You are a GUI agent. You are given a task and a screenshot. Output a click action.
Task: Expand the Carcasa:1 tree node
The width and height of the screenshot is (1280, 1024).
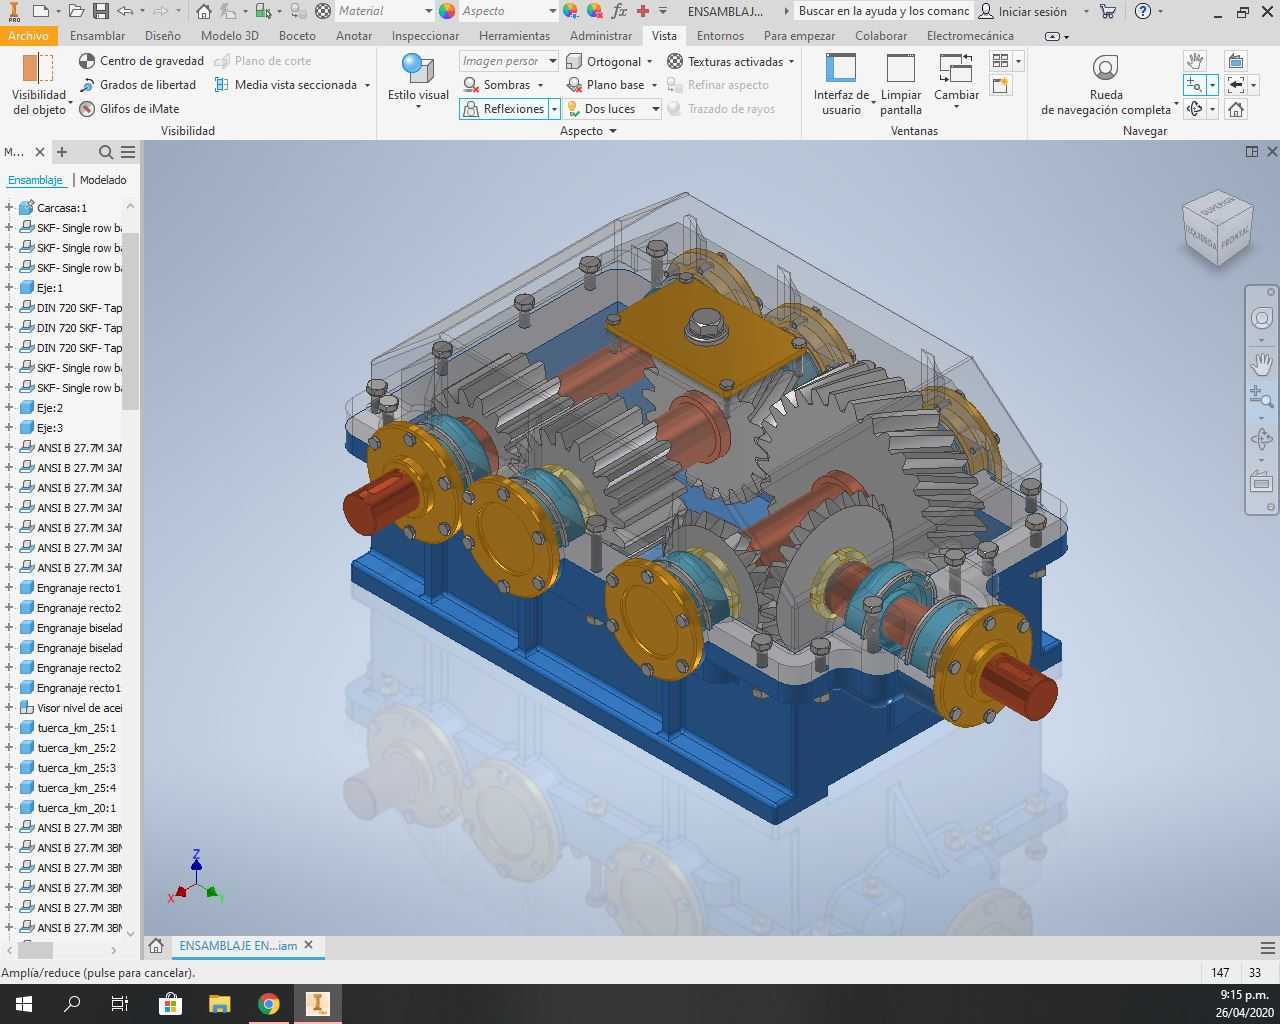tap(9, 208)
